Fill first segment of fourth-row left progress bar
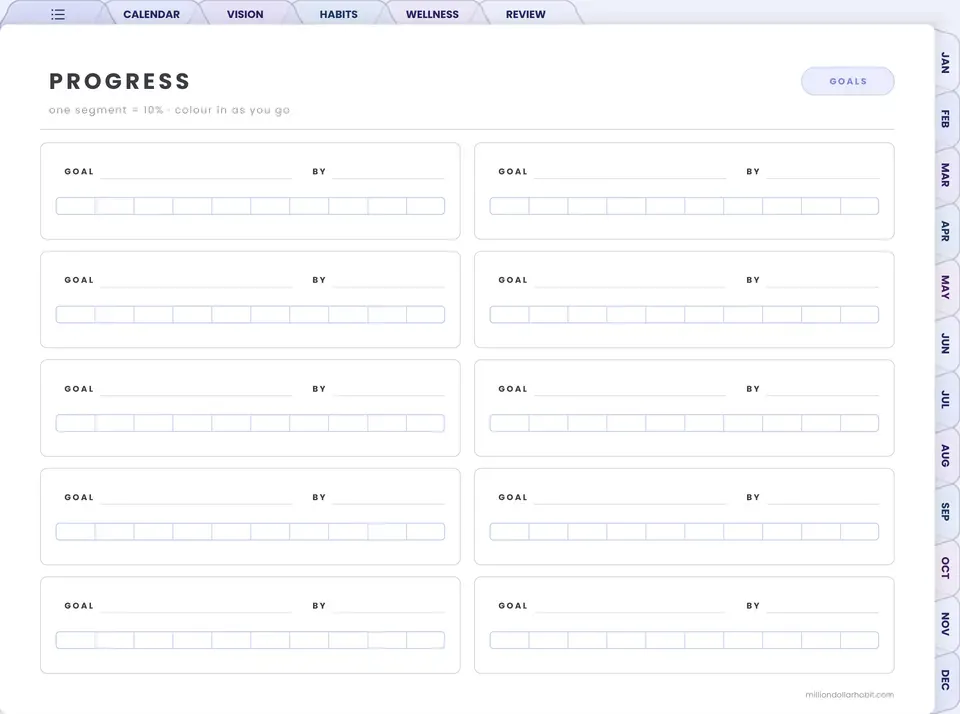 [x=75, y=532]
